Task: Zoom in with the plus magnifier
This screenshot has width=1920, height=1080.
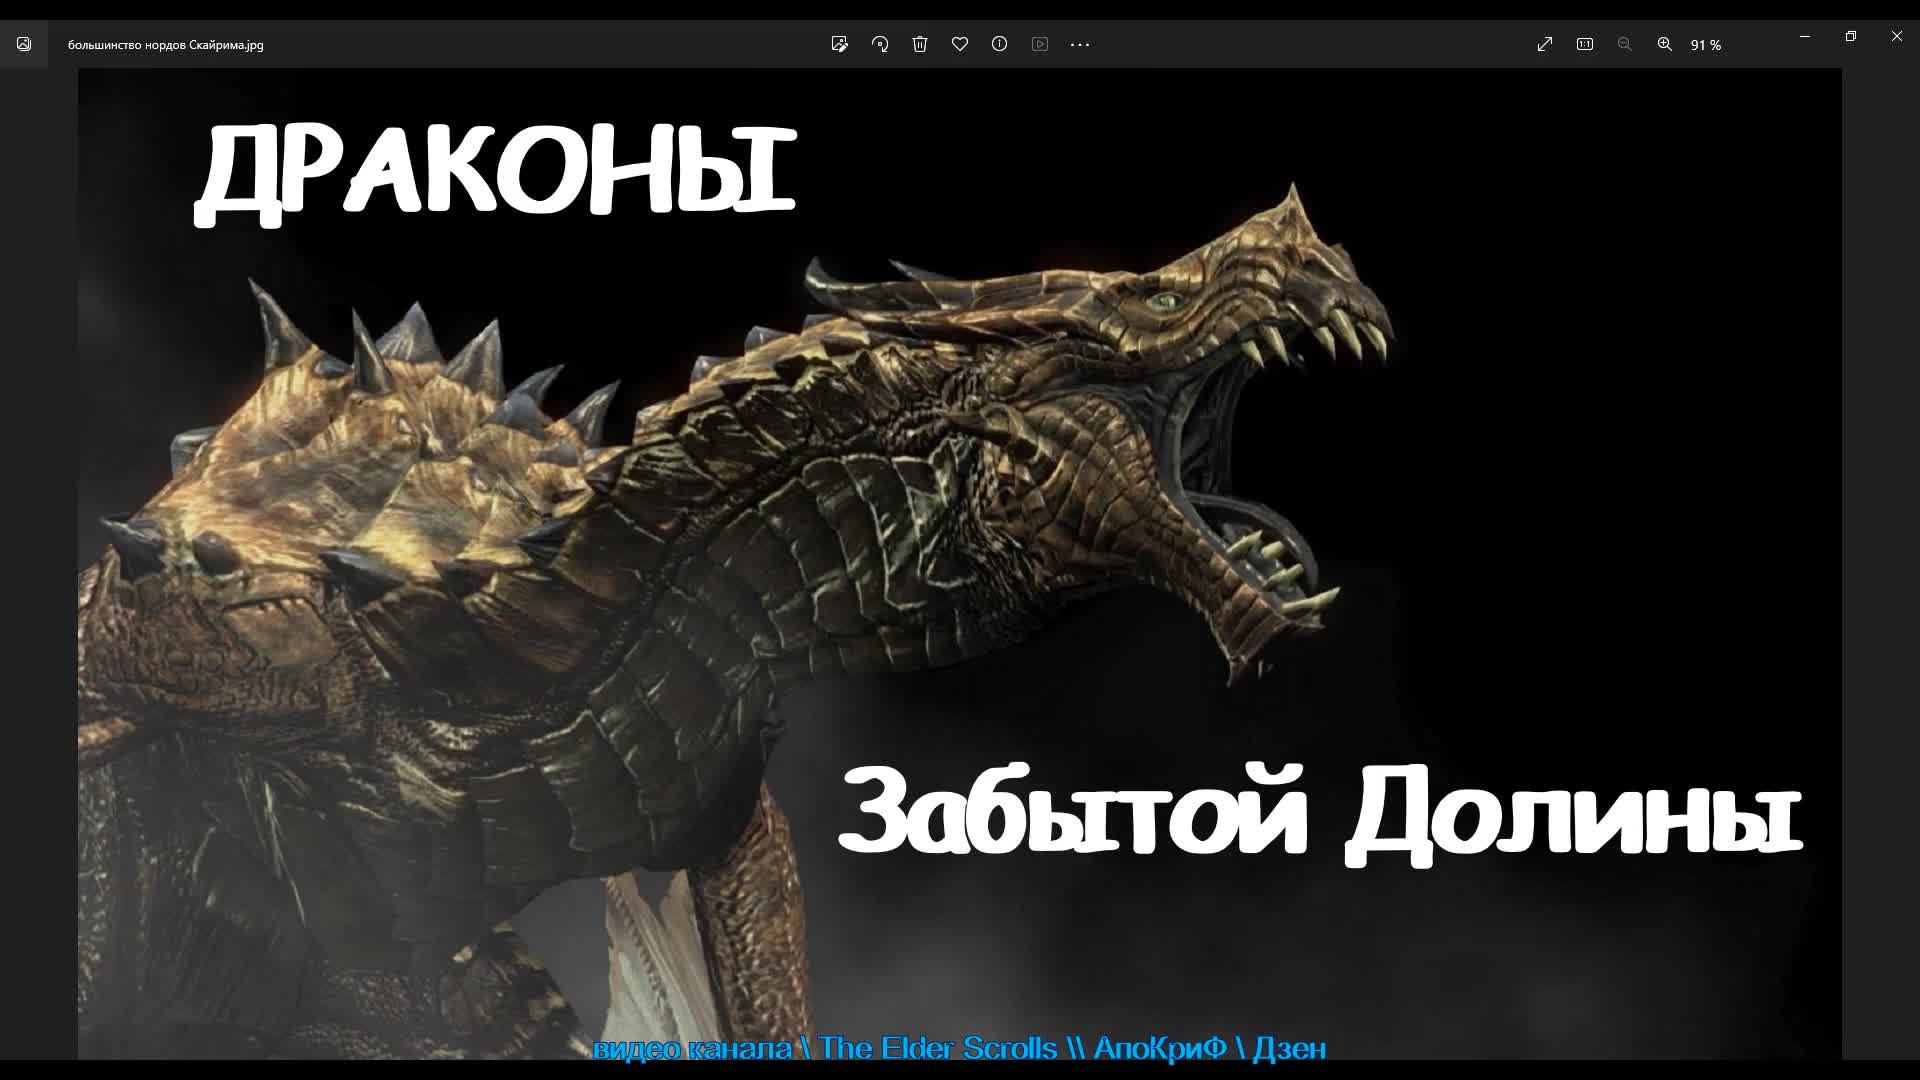Action: pos(1665,44)
